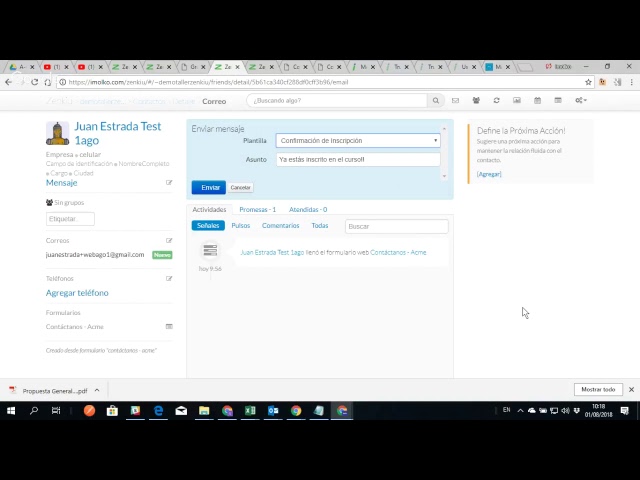640x480 pixels.
Task: Click Agregar link under Próxima Acción
Action: (x=489, y=174)
